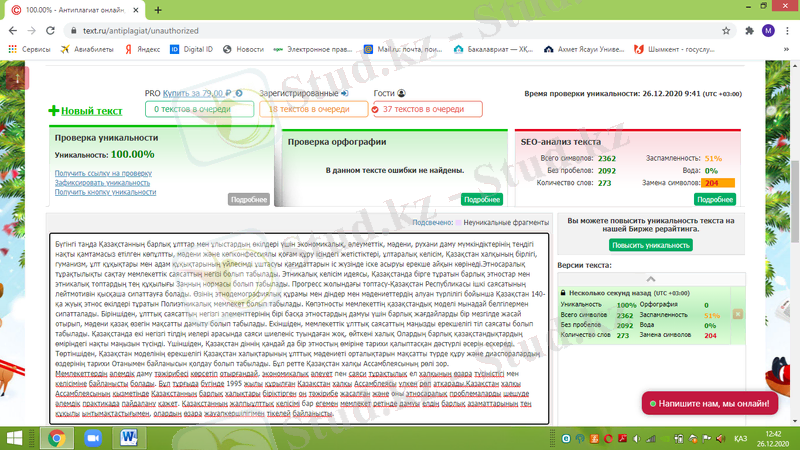The width and height of the screenshot is (800, 450).
Task: Click Получить кнопку уникальности link
Action: click(105, 192)
